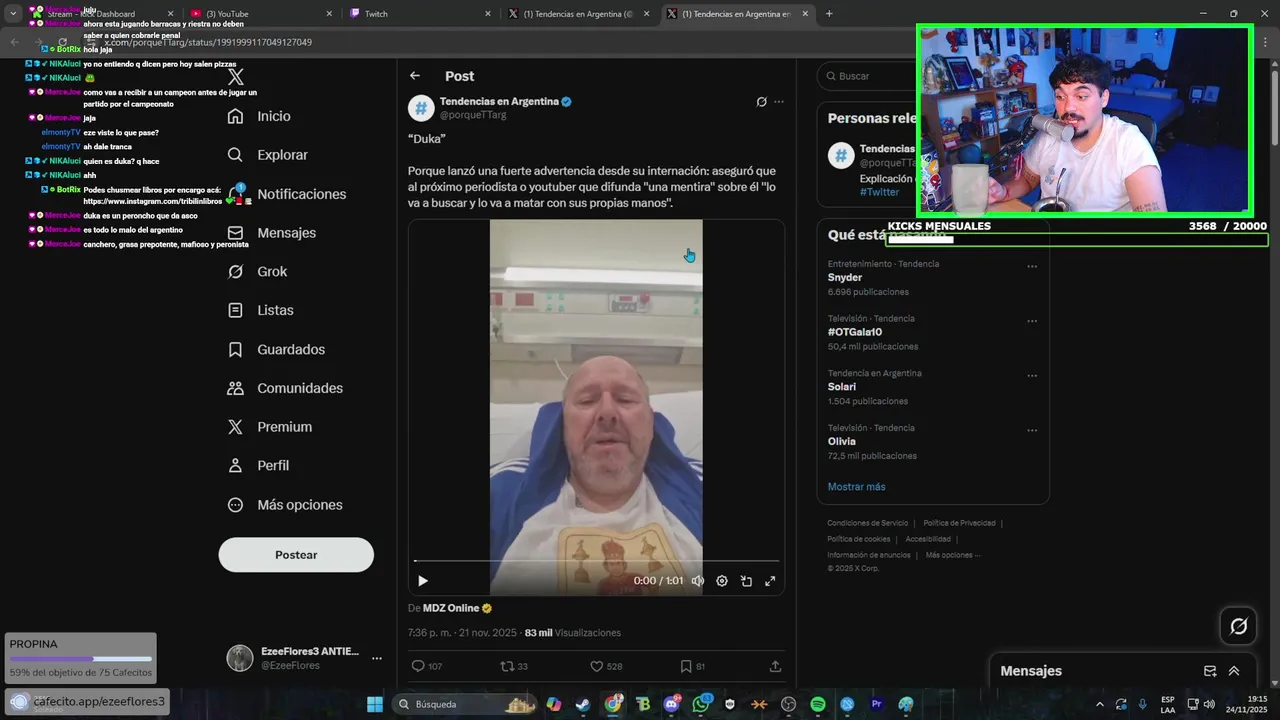Image resolution: width=1280 pixels, height=720 pixels.
Task: Open Mensajes in the sidebar
Action: (271, 233)
